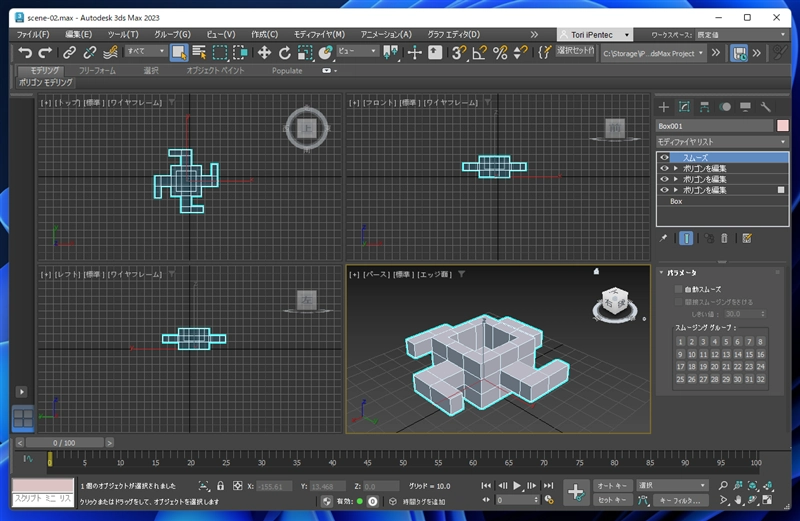
Task: Jump to the animation start
Action: [486, 486]
